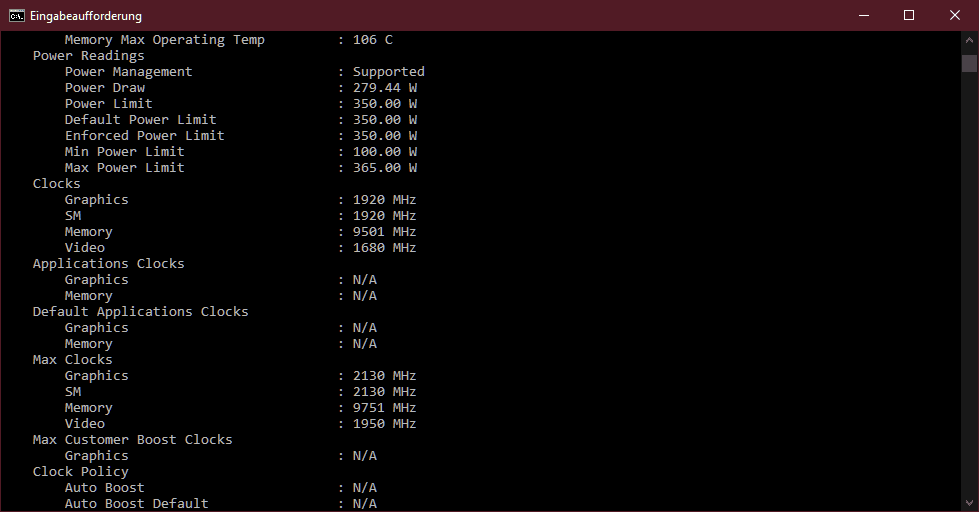This screenshot has height=512, width=979.
Task: Click the 'Memory Max Operating Temp' line
Action: tap(165, 40)
